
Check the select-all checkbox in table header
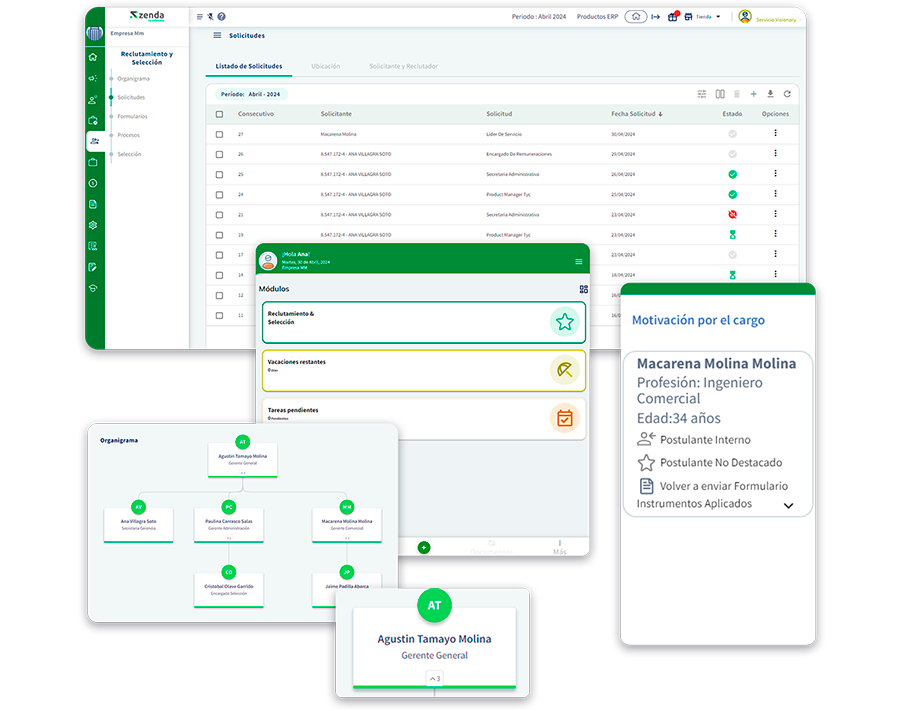(220, 114)
